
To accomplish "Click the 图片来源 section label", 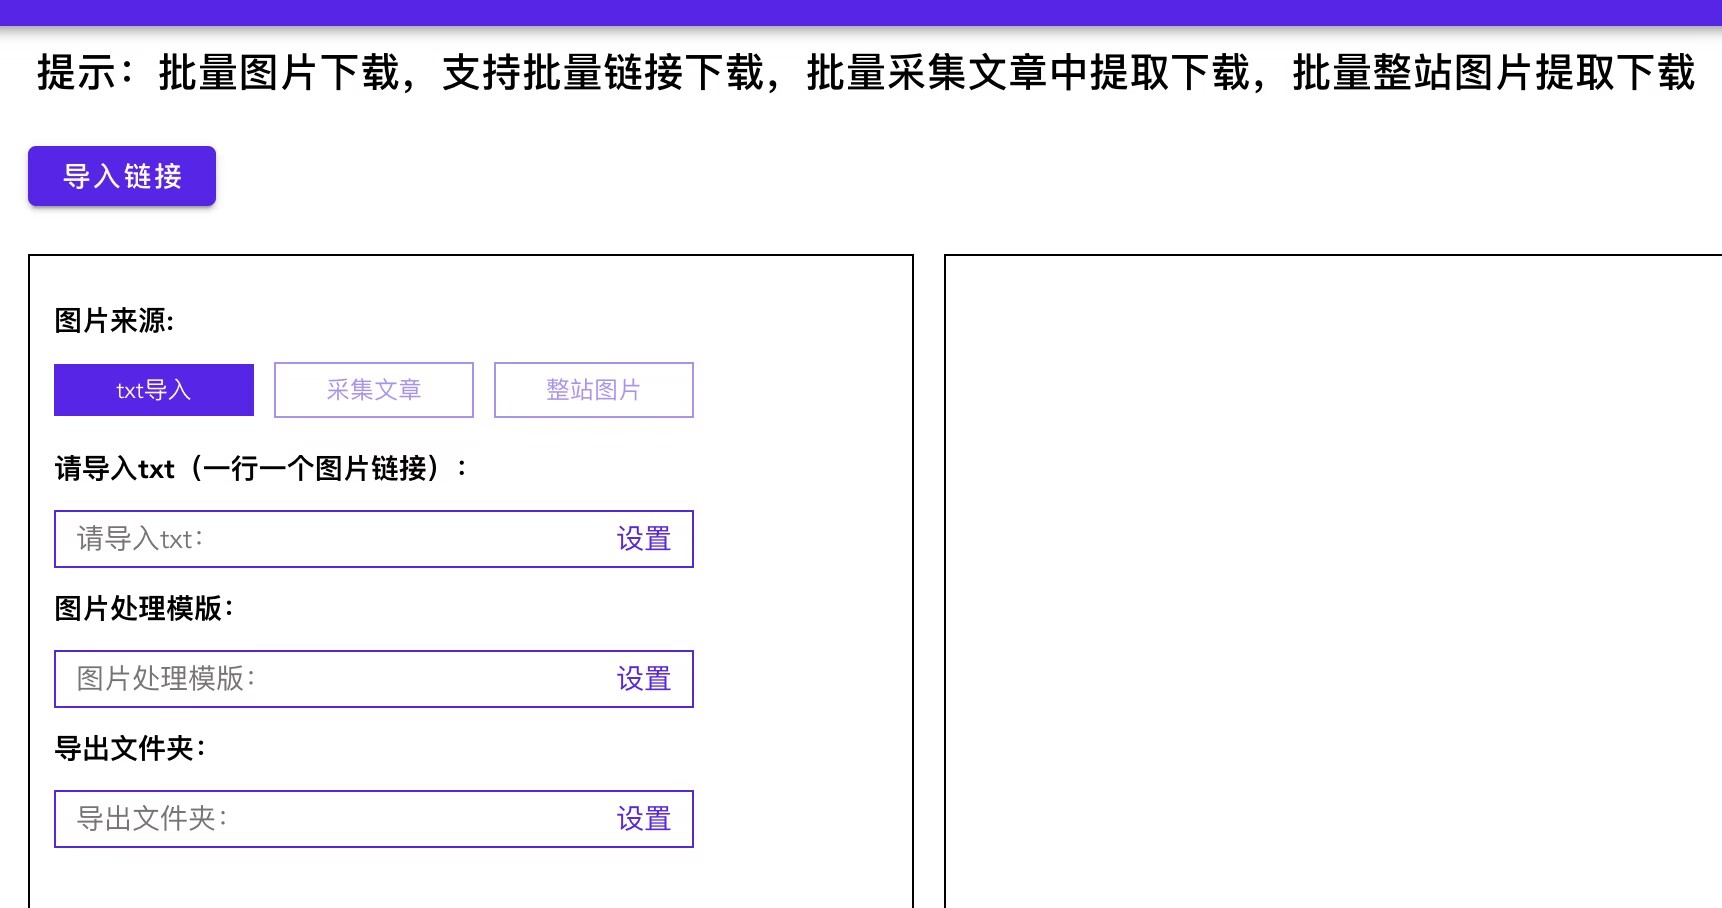I will (114, 321).
